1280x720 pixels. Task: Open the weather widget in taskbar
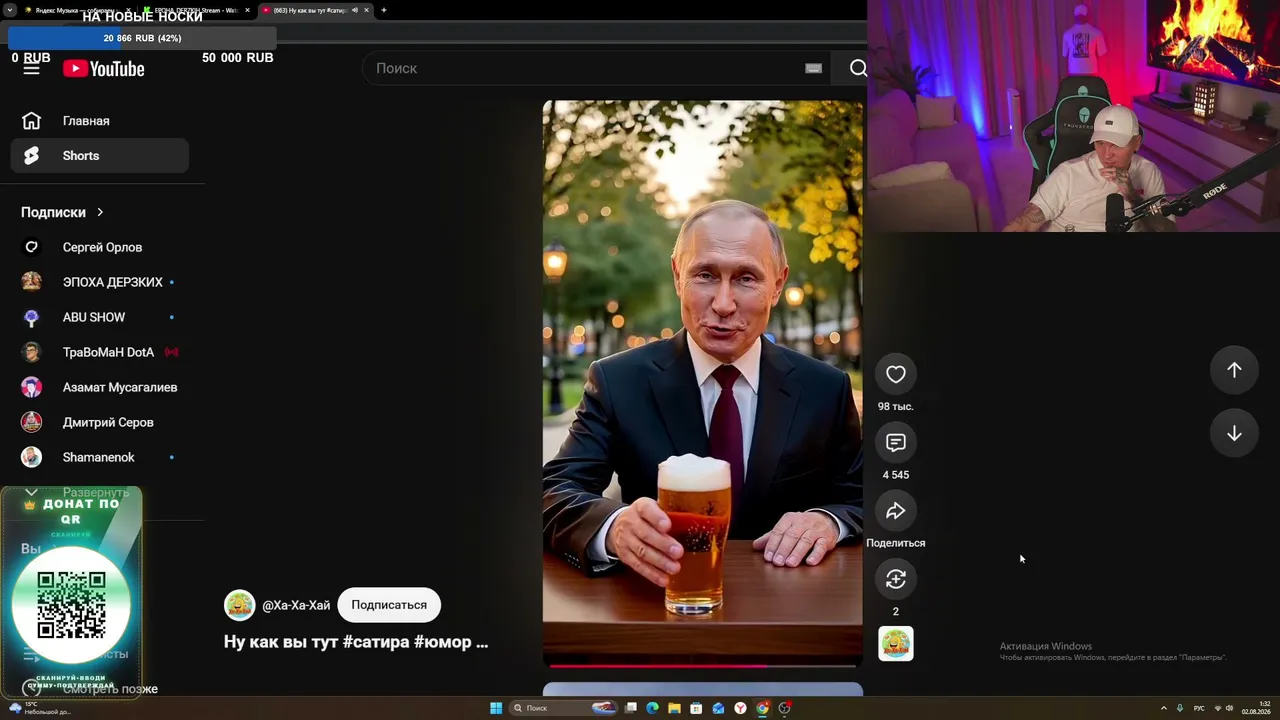click(x=40, y=708)
